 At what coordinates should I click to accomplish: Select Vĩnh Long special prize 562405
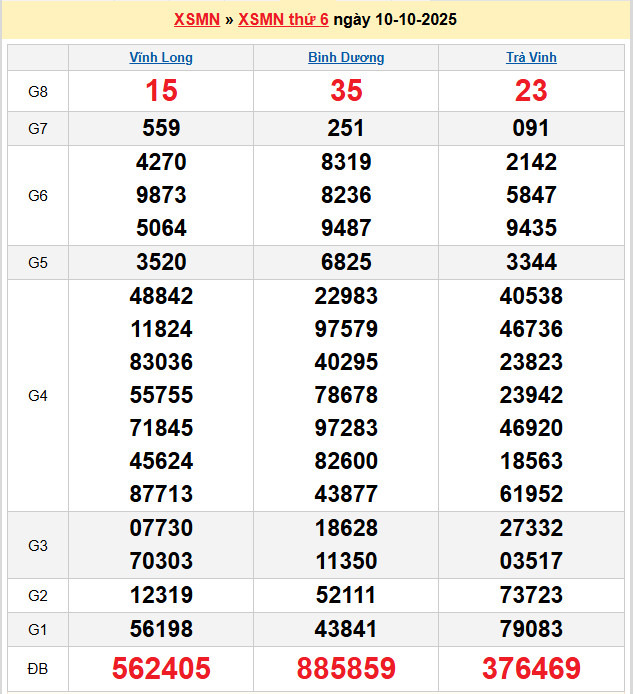[161, 669]
